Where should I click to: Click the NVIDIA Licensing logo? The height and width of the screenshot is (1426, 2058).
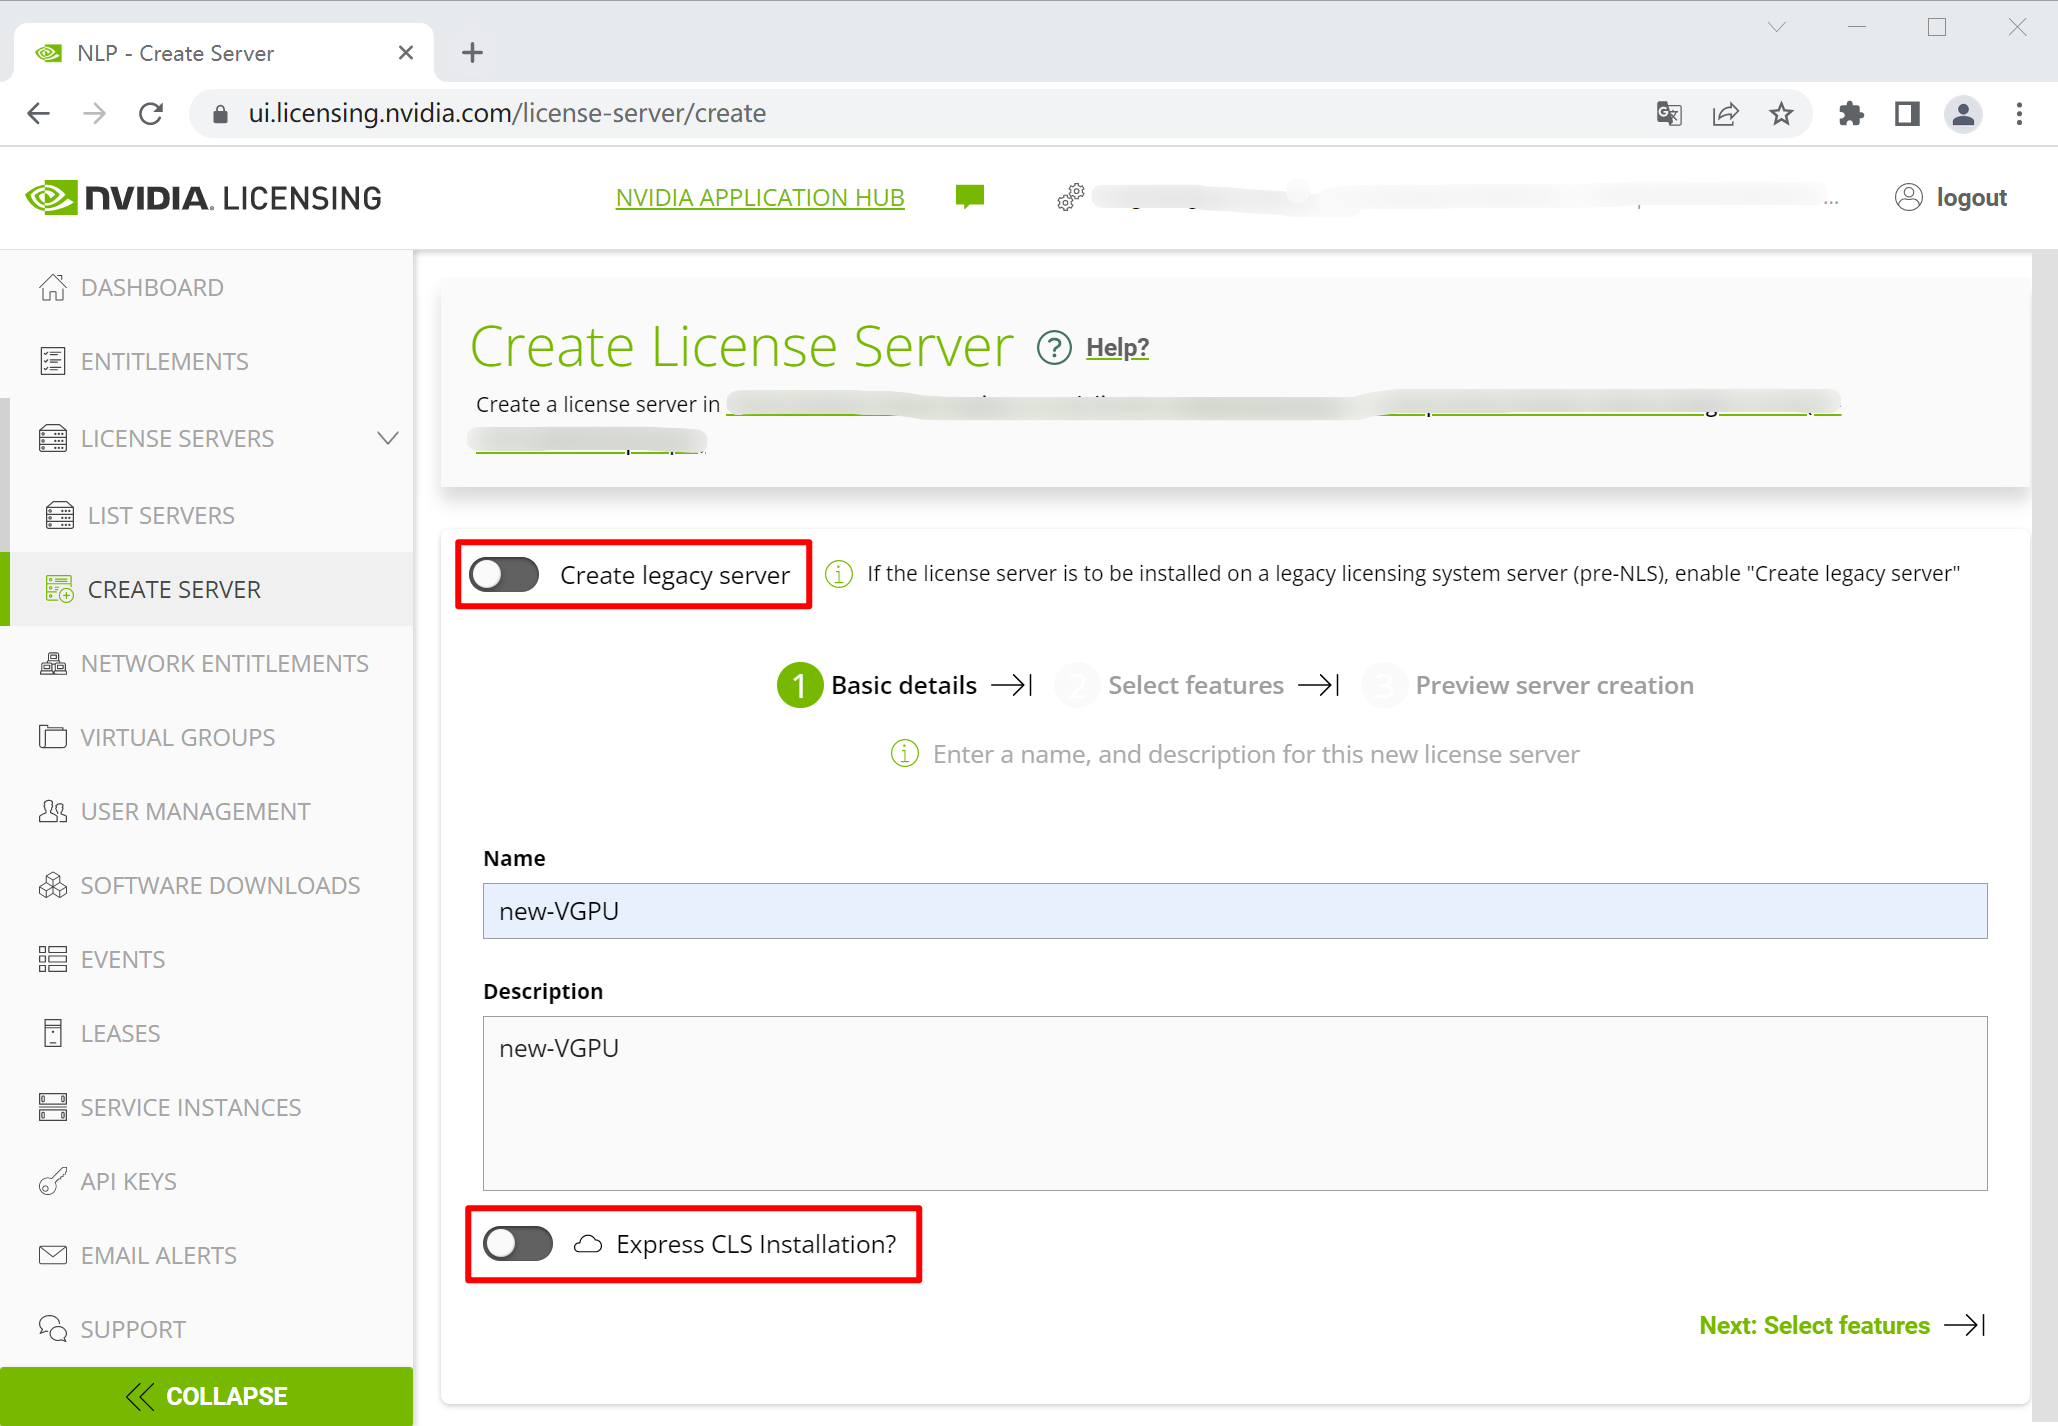[203, 198]
